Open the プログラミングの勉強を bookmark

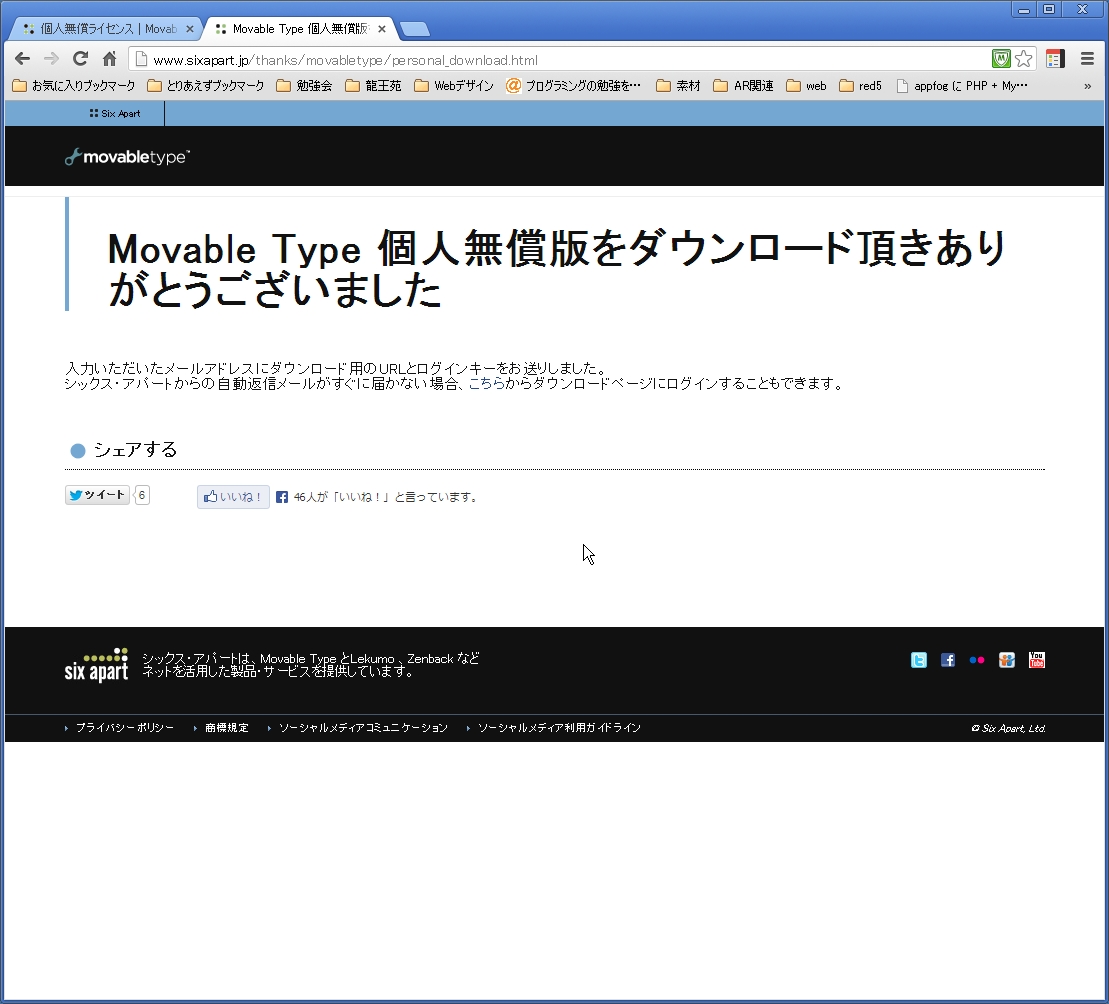tap(574, 86)
